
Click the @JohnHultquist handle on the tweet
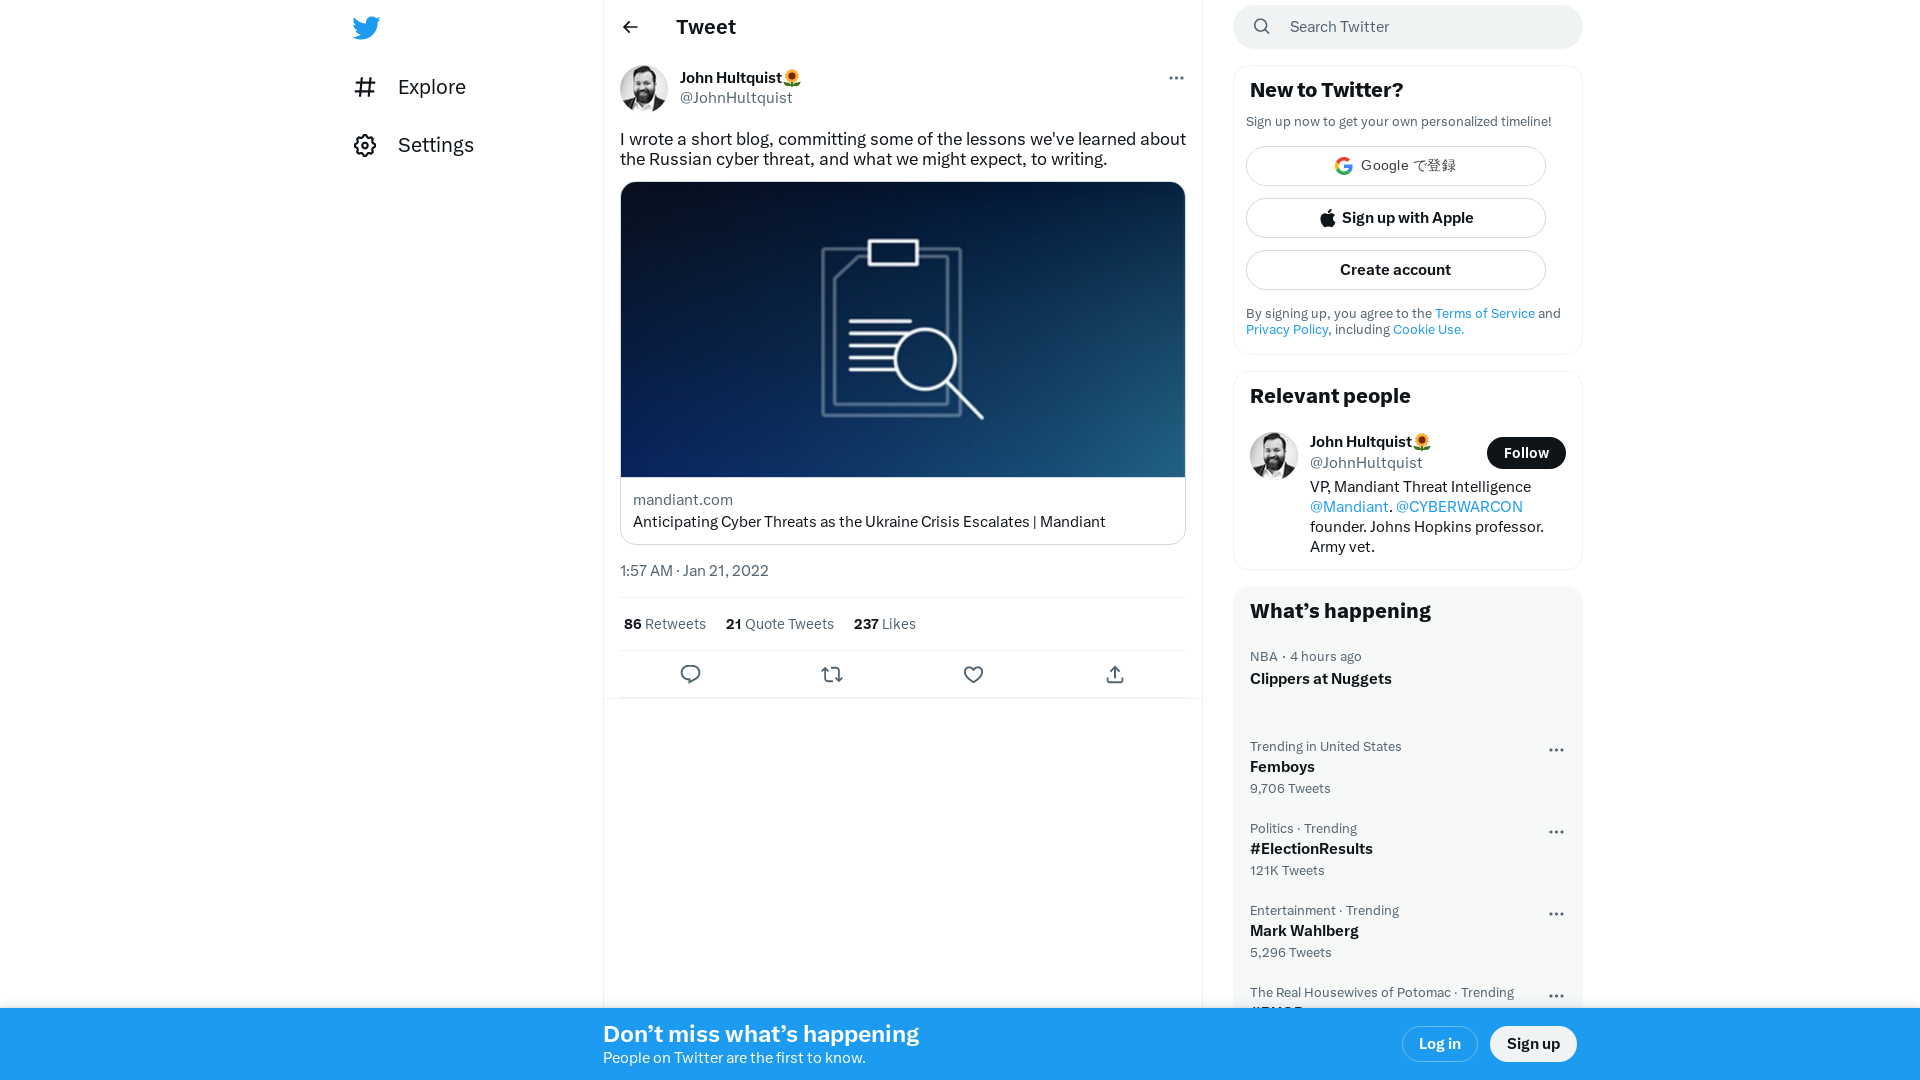tap(736, 98)
